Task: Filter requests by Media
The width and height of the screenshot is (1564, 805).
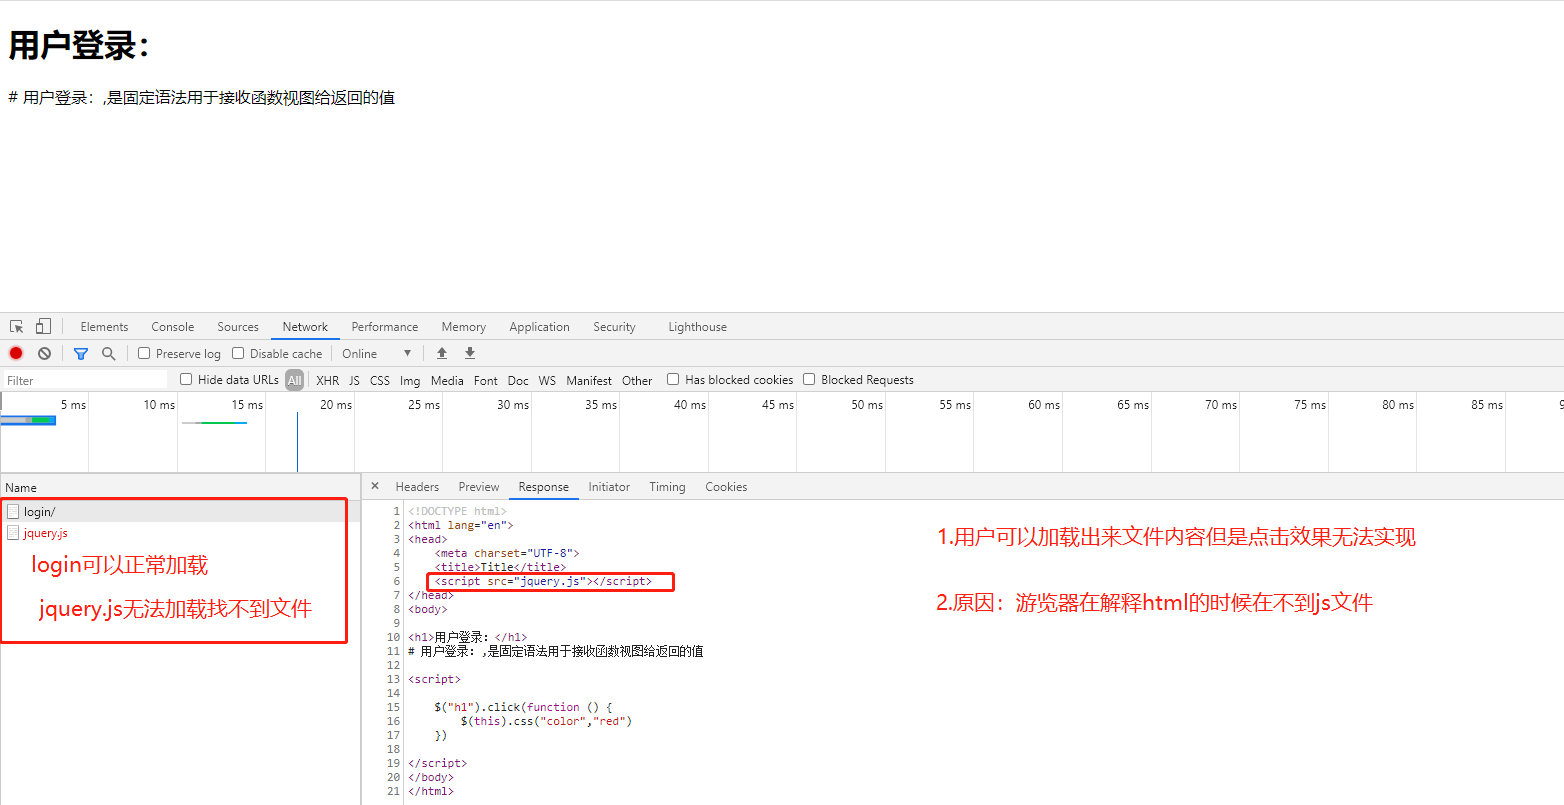Action: click(x=447, y=380)
